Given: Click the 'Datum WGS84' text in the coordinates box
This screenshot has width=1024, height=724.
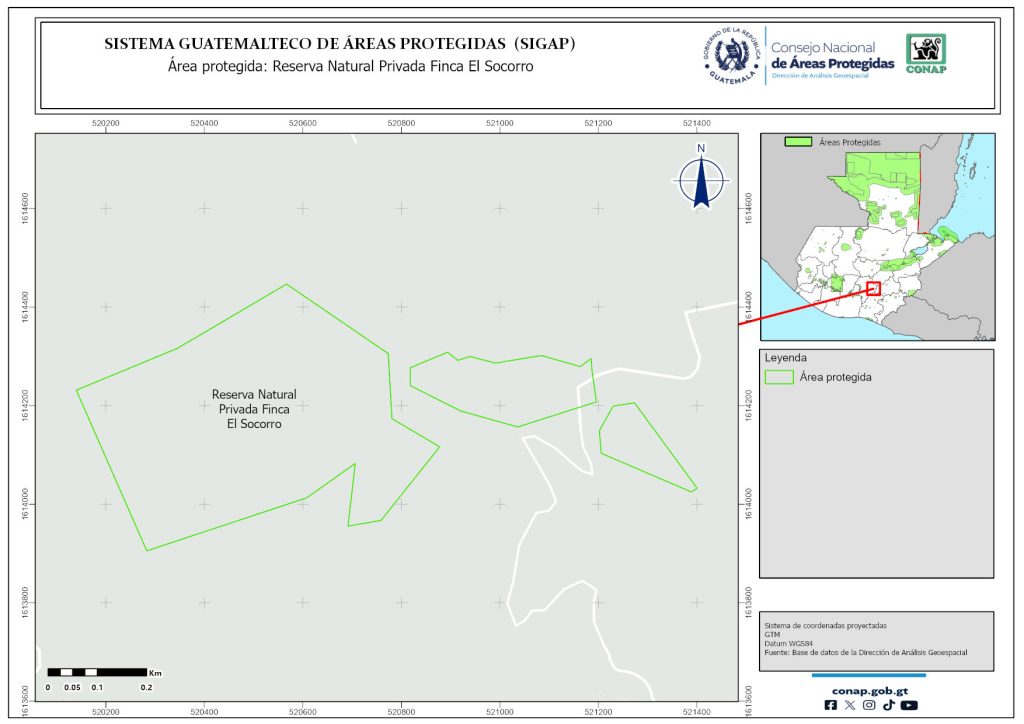Looking at the screenshot, I should pos(785,644).
